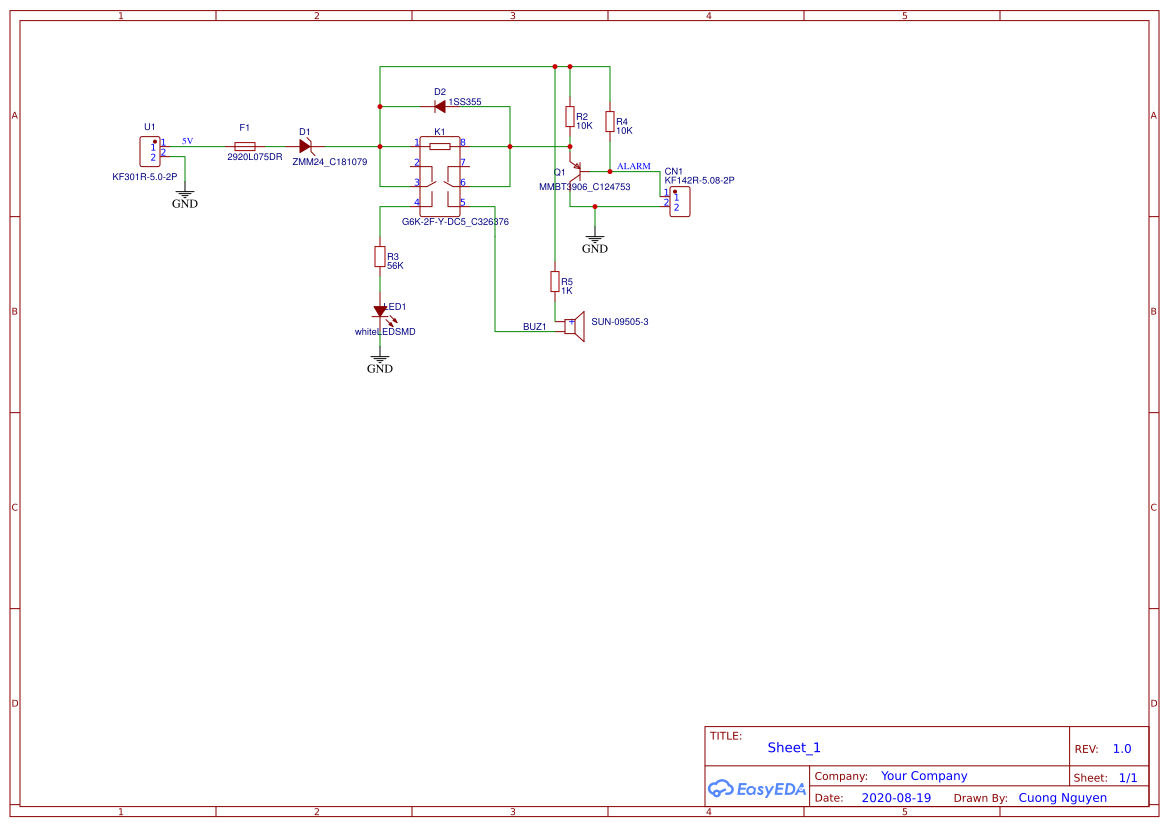Click the F1 designator label
This screenshot has height=827, width=1169.
click(245, 128)
